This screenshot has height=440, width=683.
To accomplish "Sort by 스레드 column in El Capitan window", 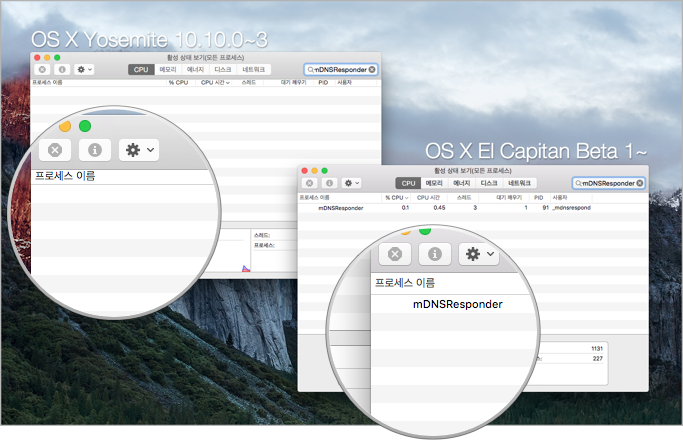I will [464, 197].
